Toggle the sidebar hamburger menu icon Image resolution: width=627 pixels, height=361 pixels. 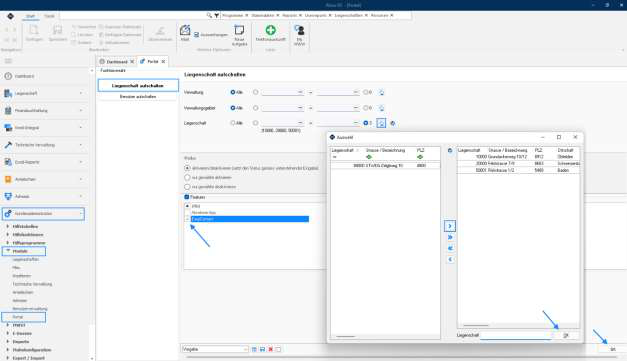coord(8,61)
